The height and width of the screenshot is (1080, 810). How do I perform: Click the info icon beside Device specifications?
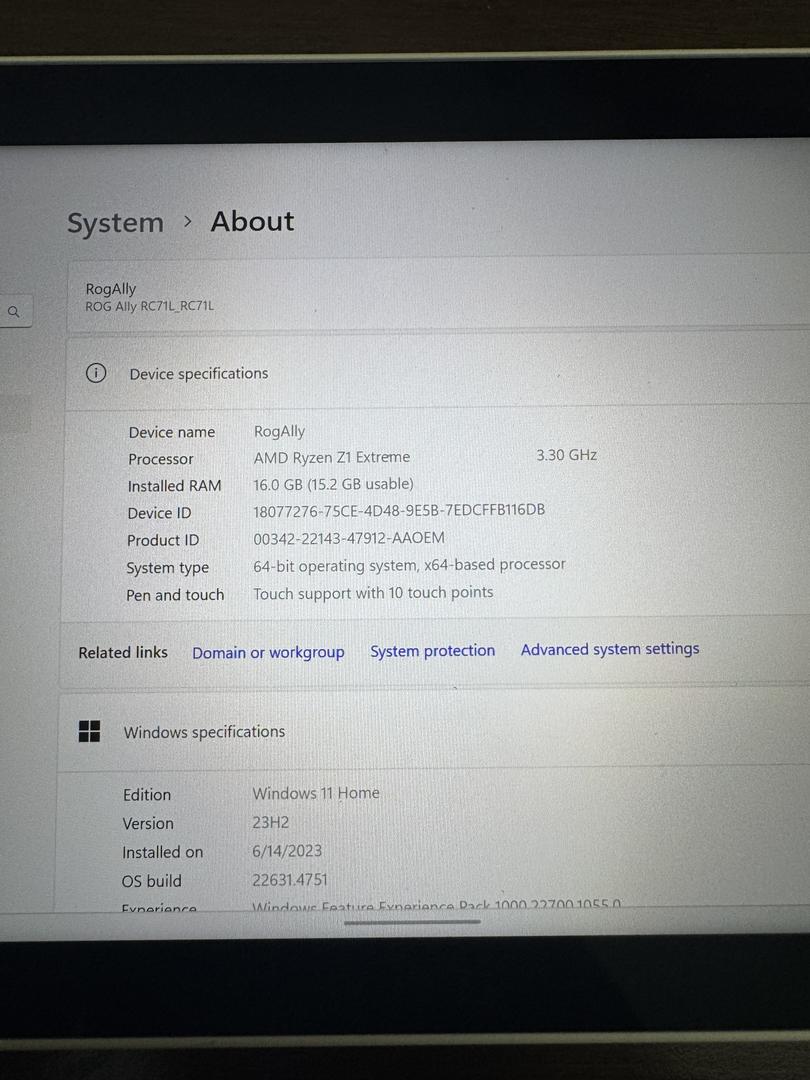pyautogui.click(x=96, y=373)
